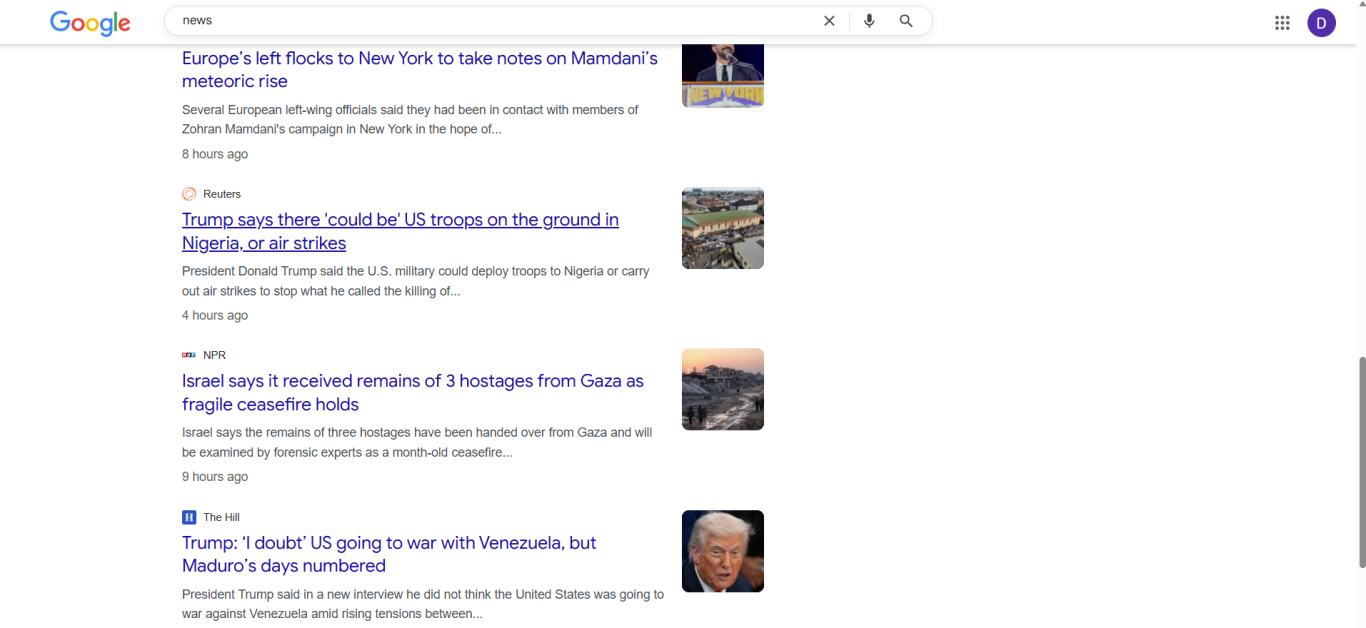Click into the search field with 'news'
The height and width of the screenshot is (628, 1366).
490,21
